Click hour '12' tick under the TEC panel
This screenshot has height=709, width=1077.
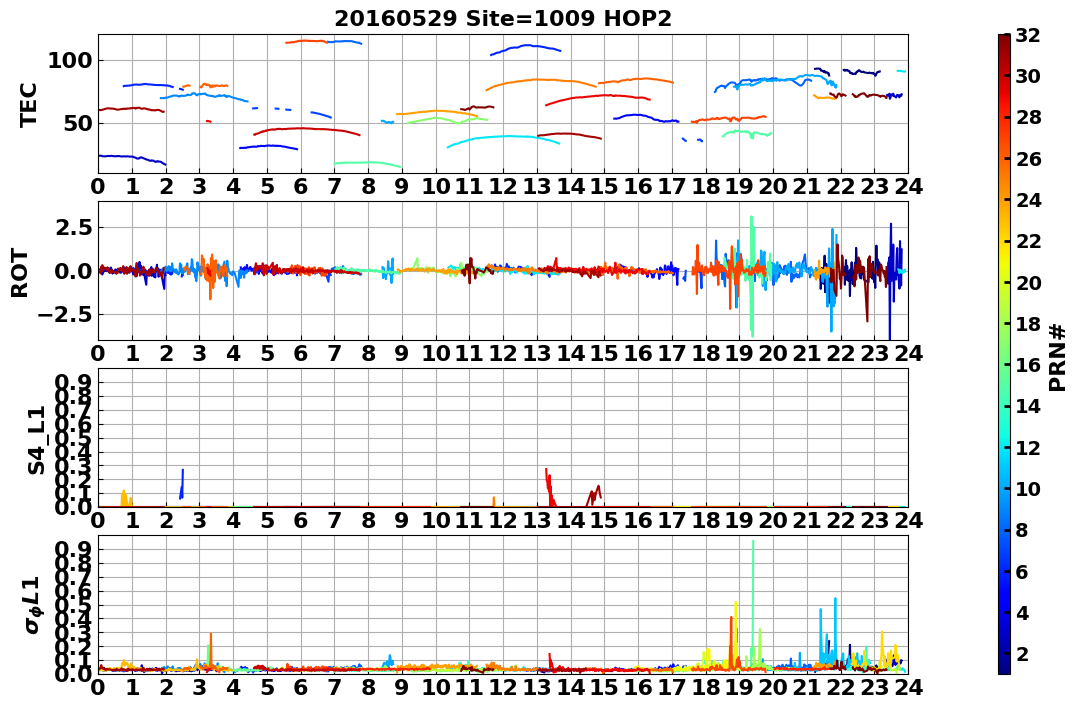(x=503, y=186)
